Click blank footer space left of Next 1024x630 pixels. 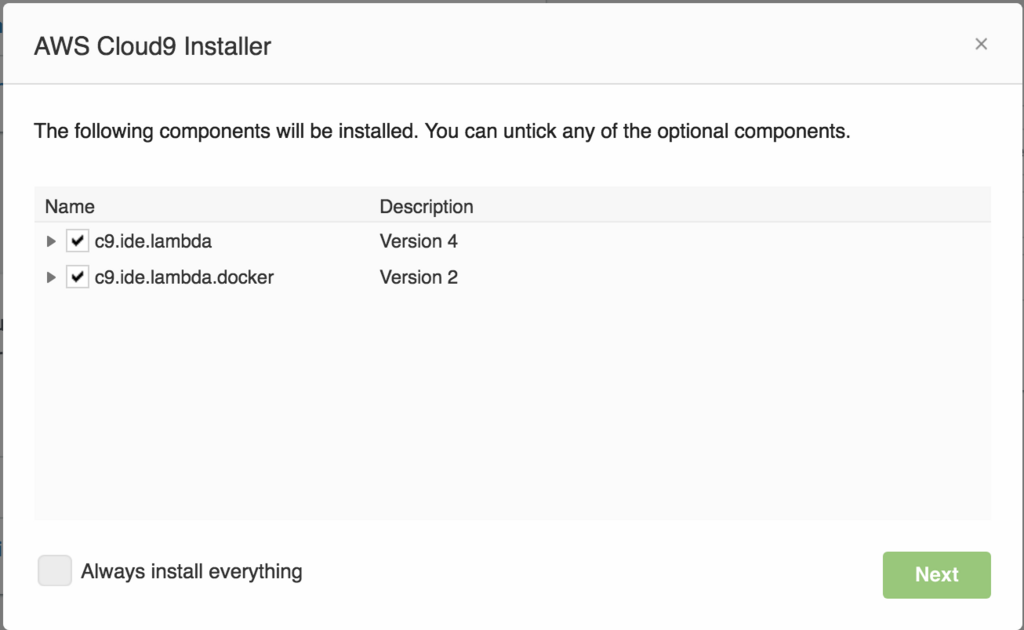(600, 575)
